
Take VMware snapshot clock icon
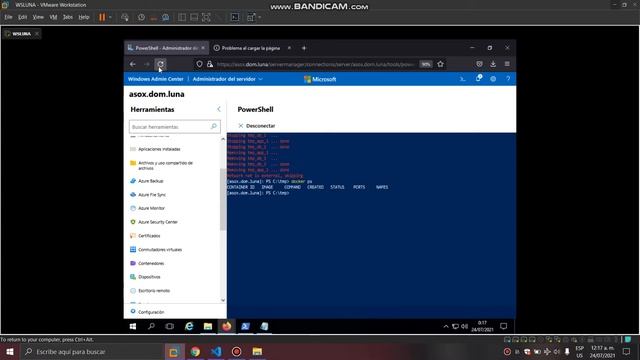pyautogui.click(x=141, y=17)
